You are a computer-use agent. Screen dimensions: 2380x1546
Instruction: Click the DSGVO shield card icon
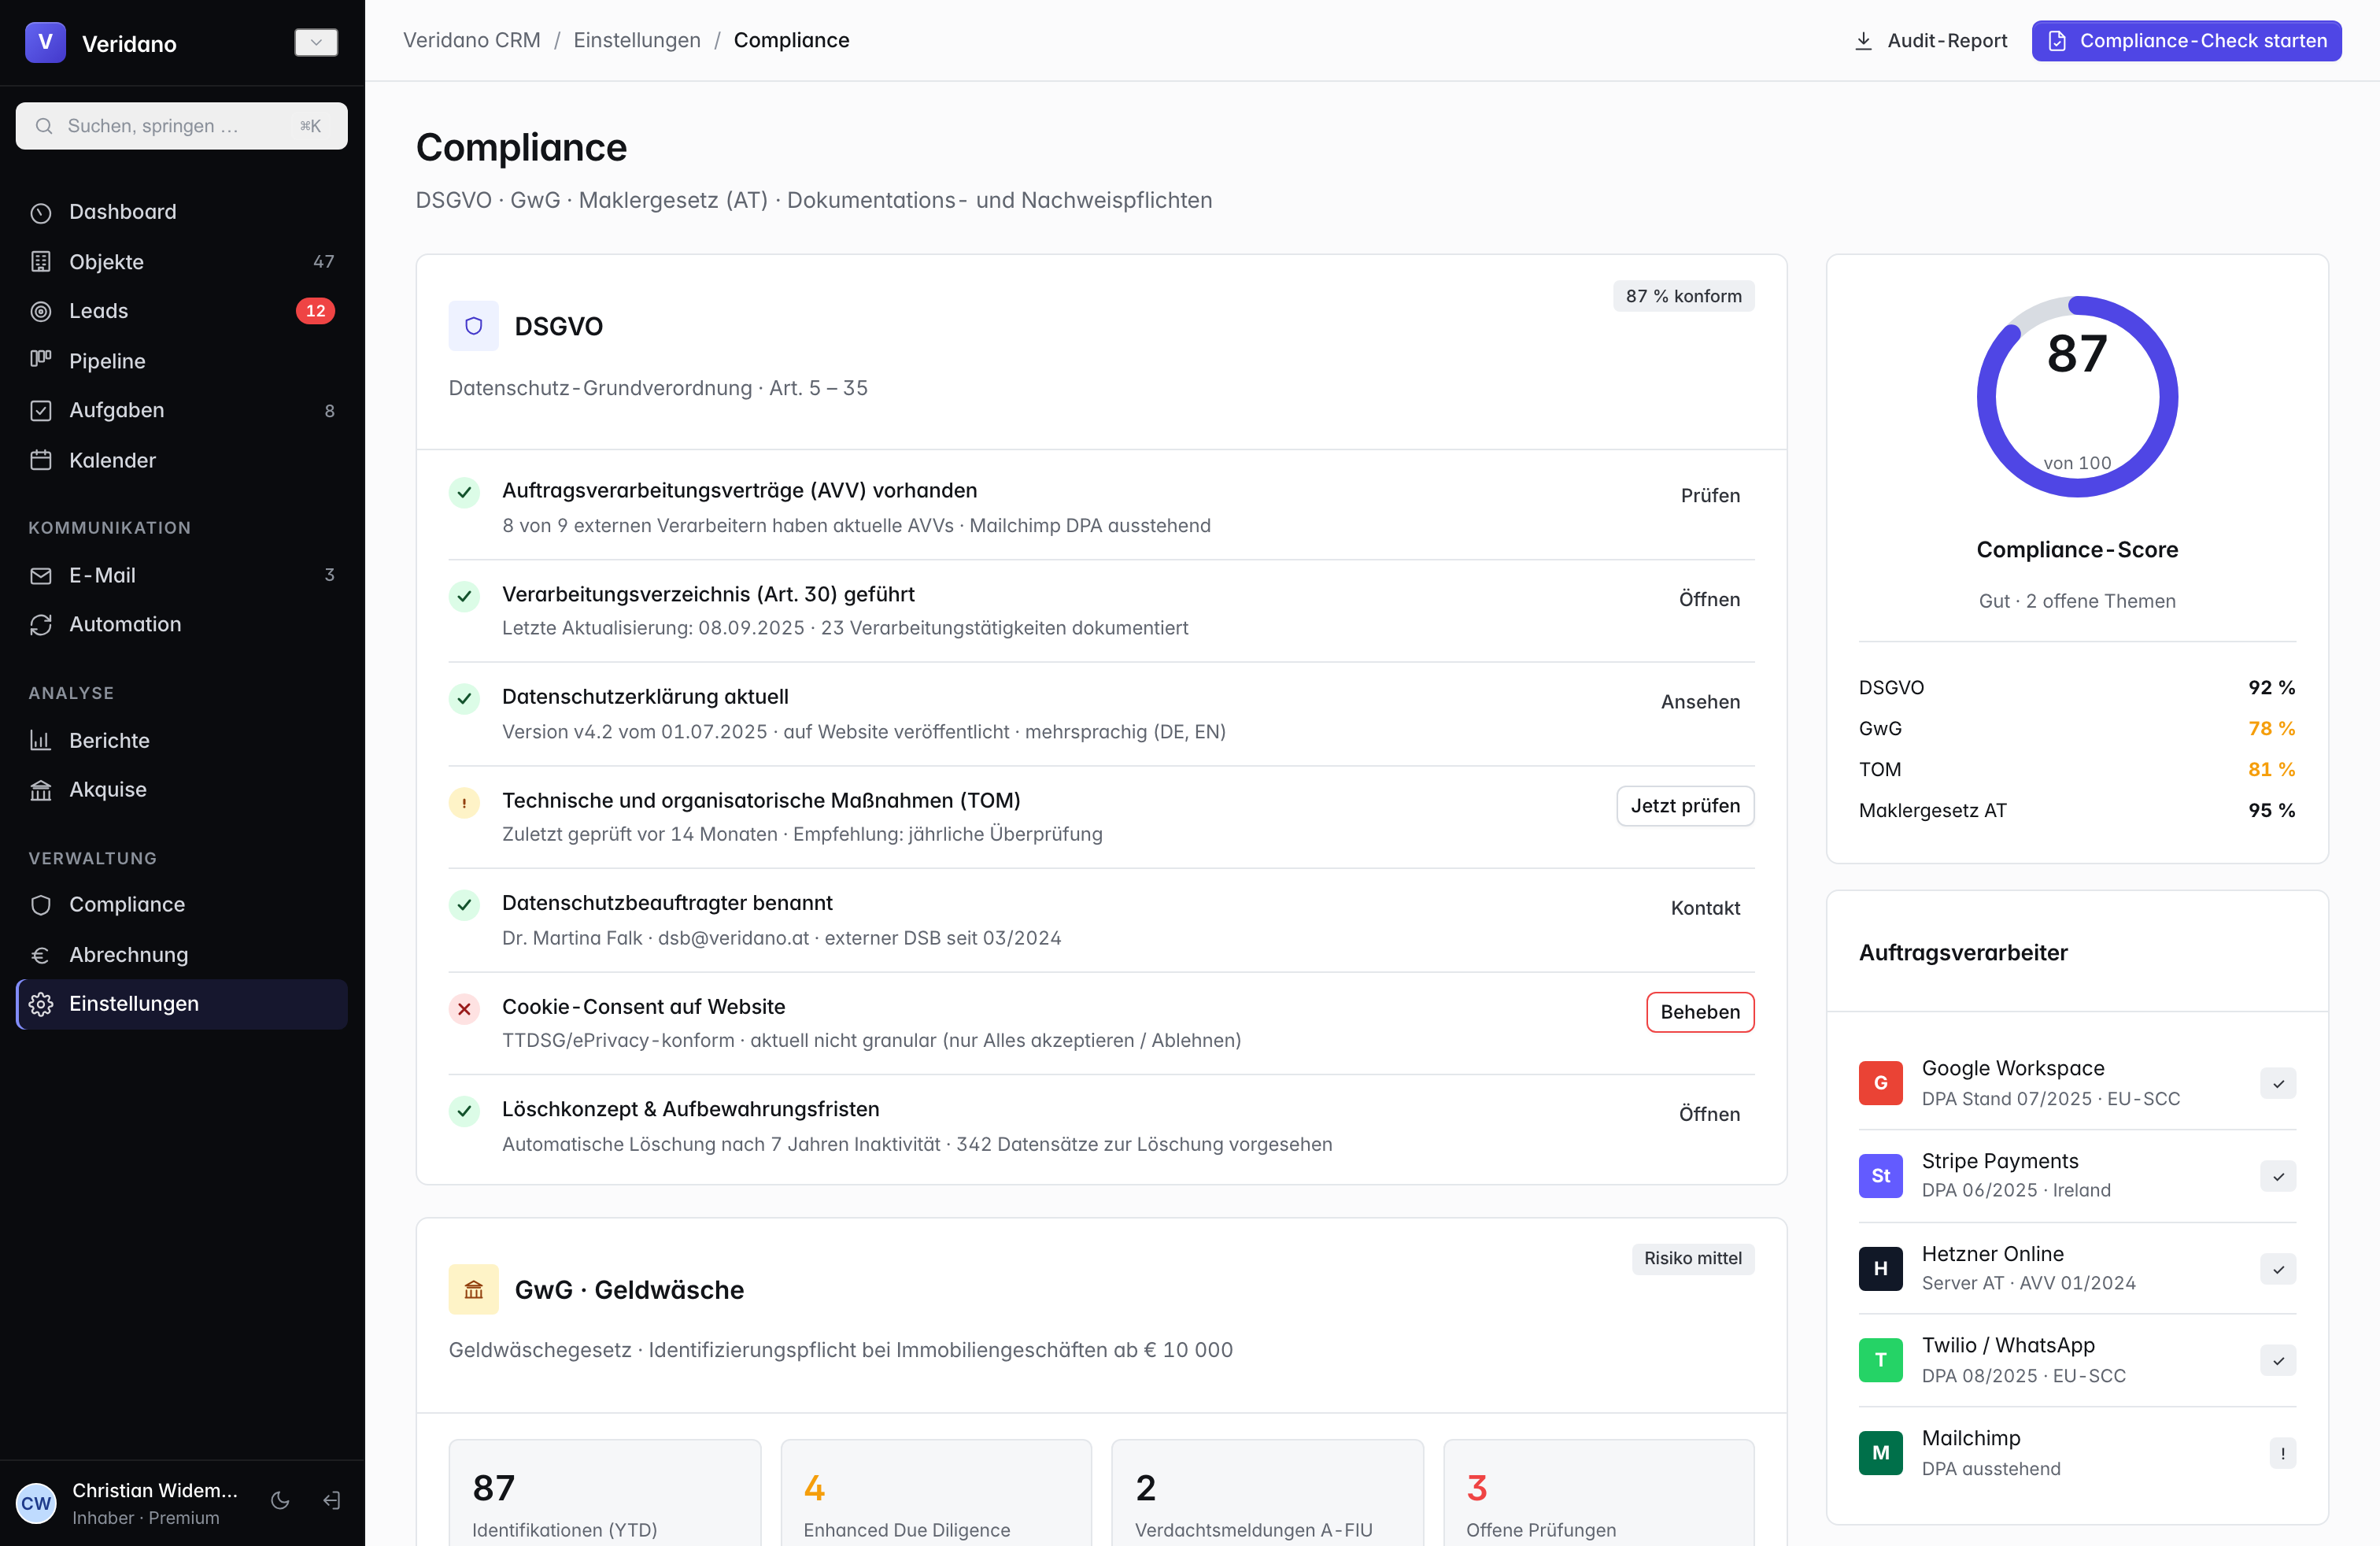[x=474, y=326]
